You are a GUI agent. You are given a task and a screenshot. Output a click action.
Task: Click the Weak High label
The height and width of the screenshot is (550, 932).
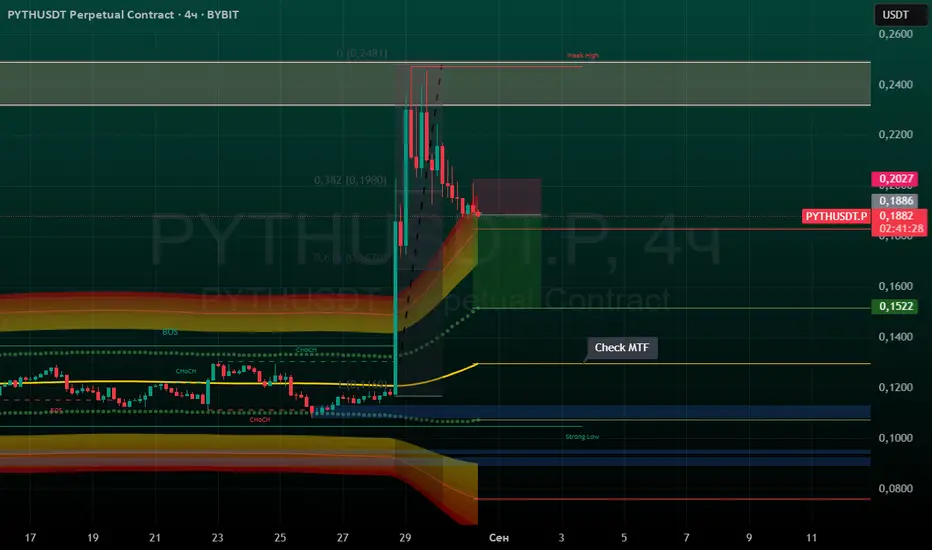582,55
